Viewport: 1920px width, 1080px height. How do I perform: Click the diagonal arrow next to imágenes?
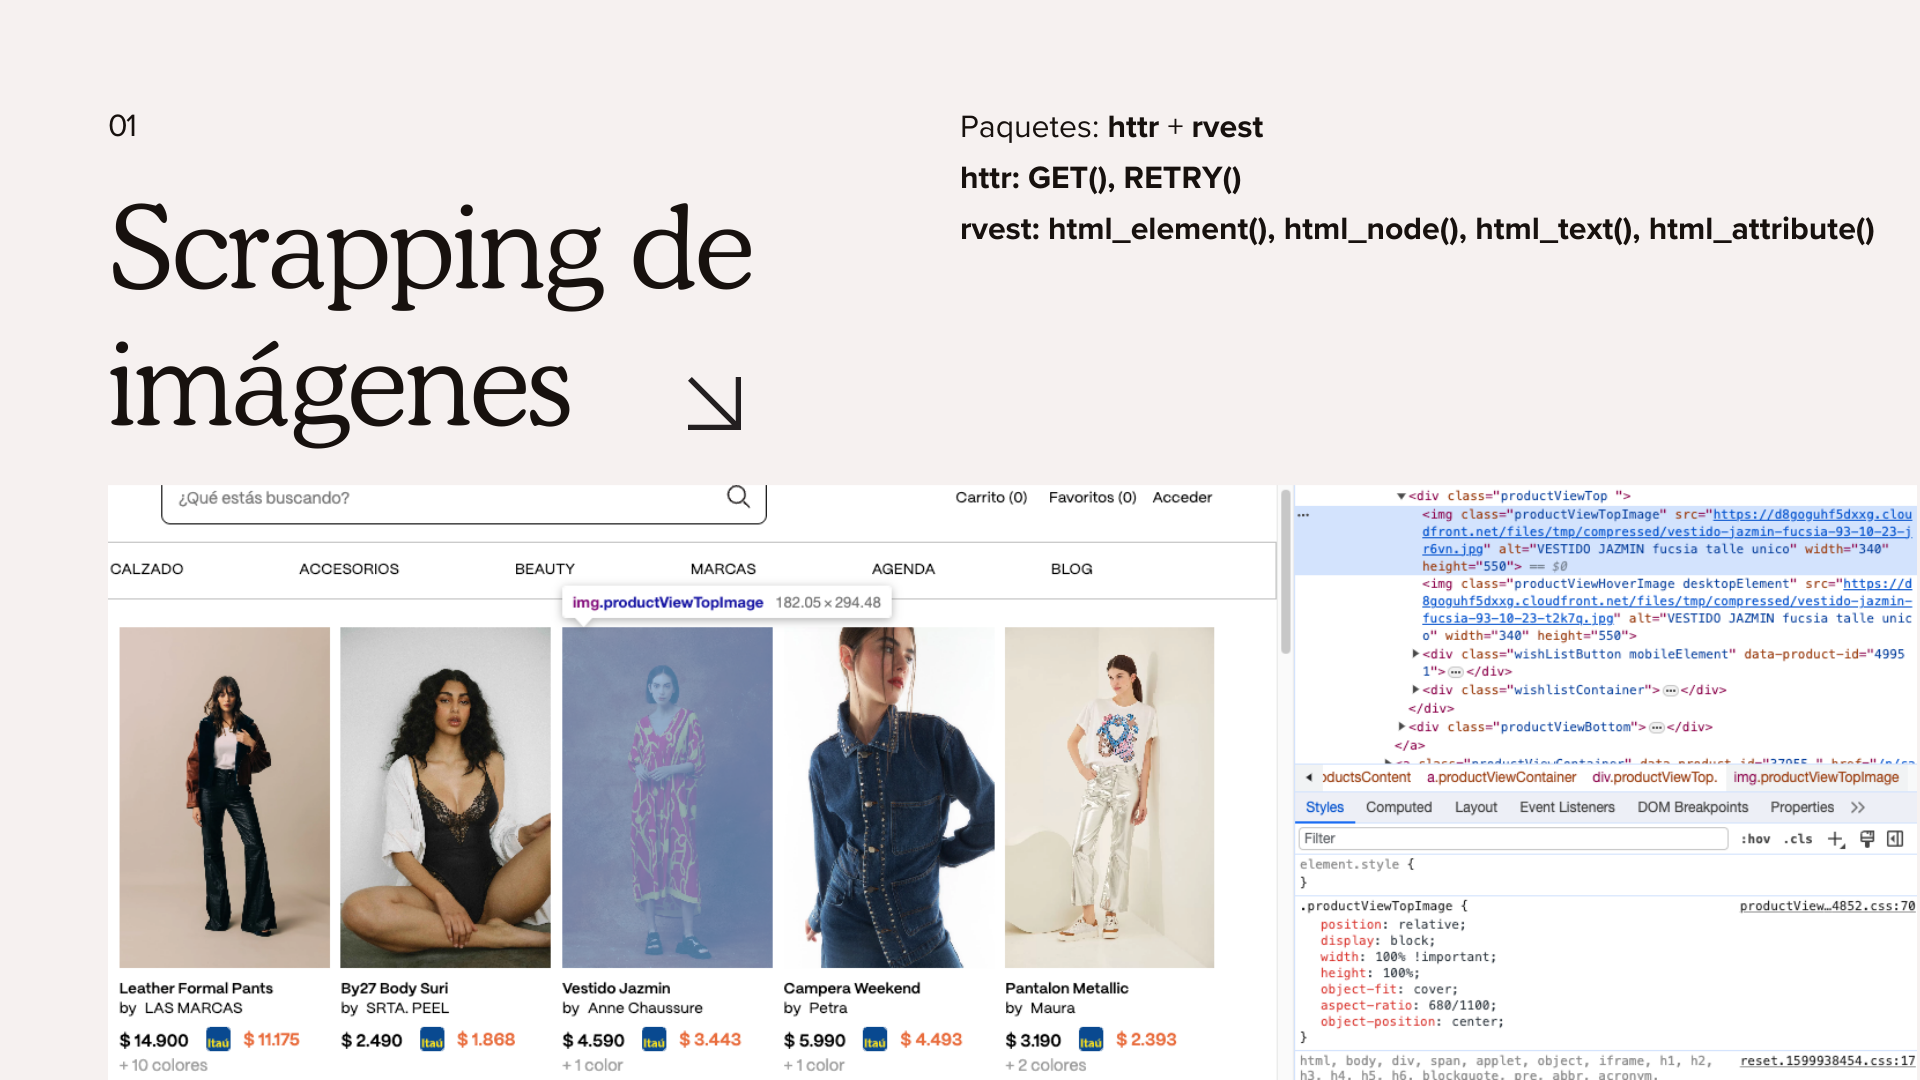[714, 403]
